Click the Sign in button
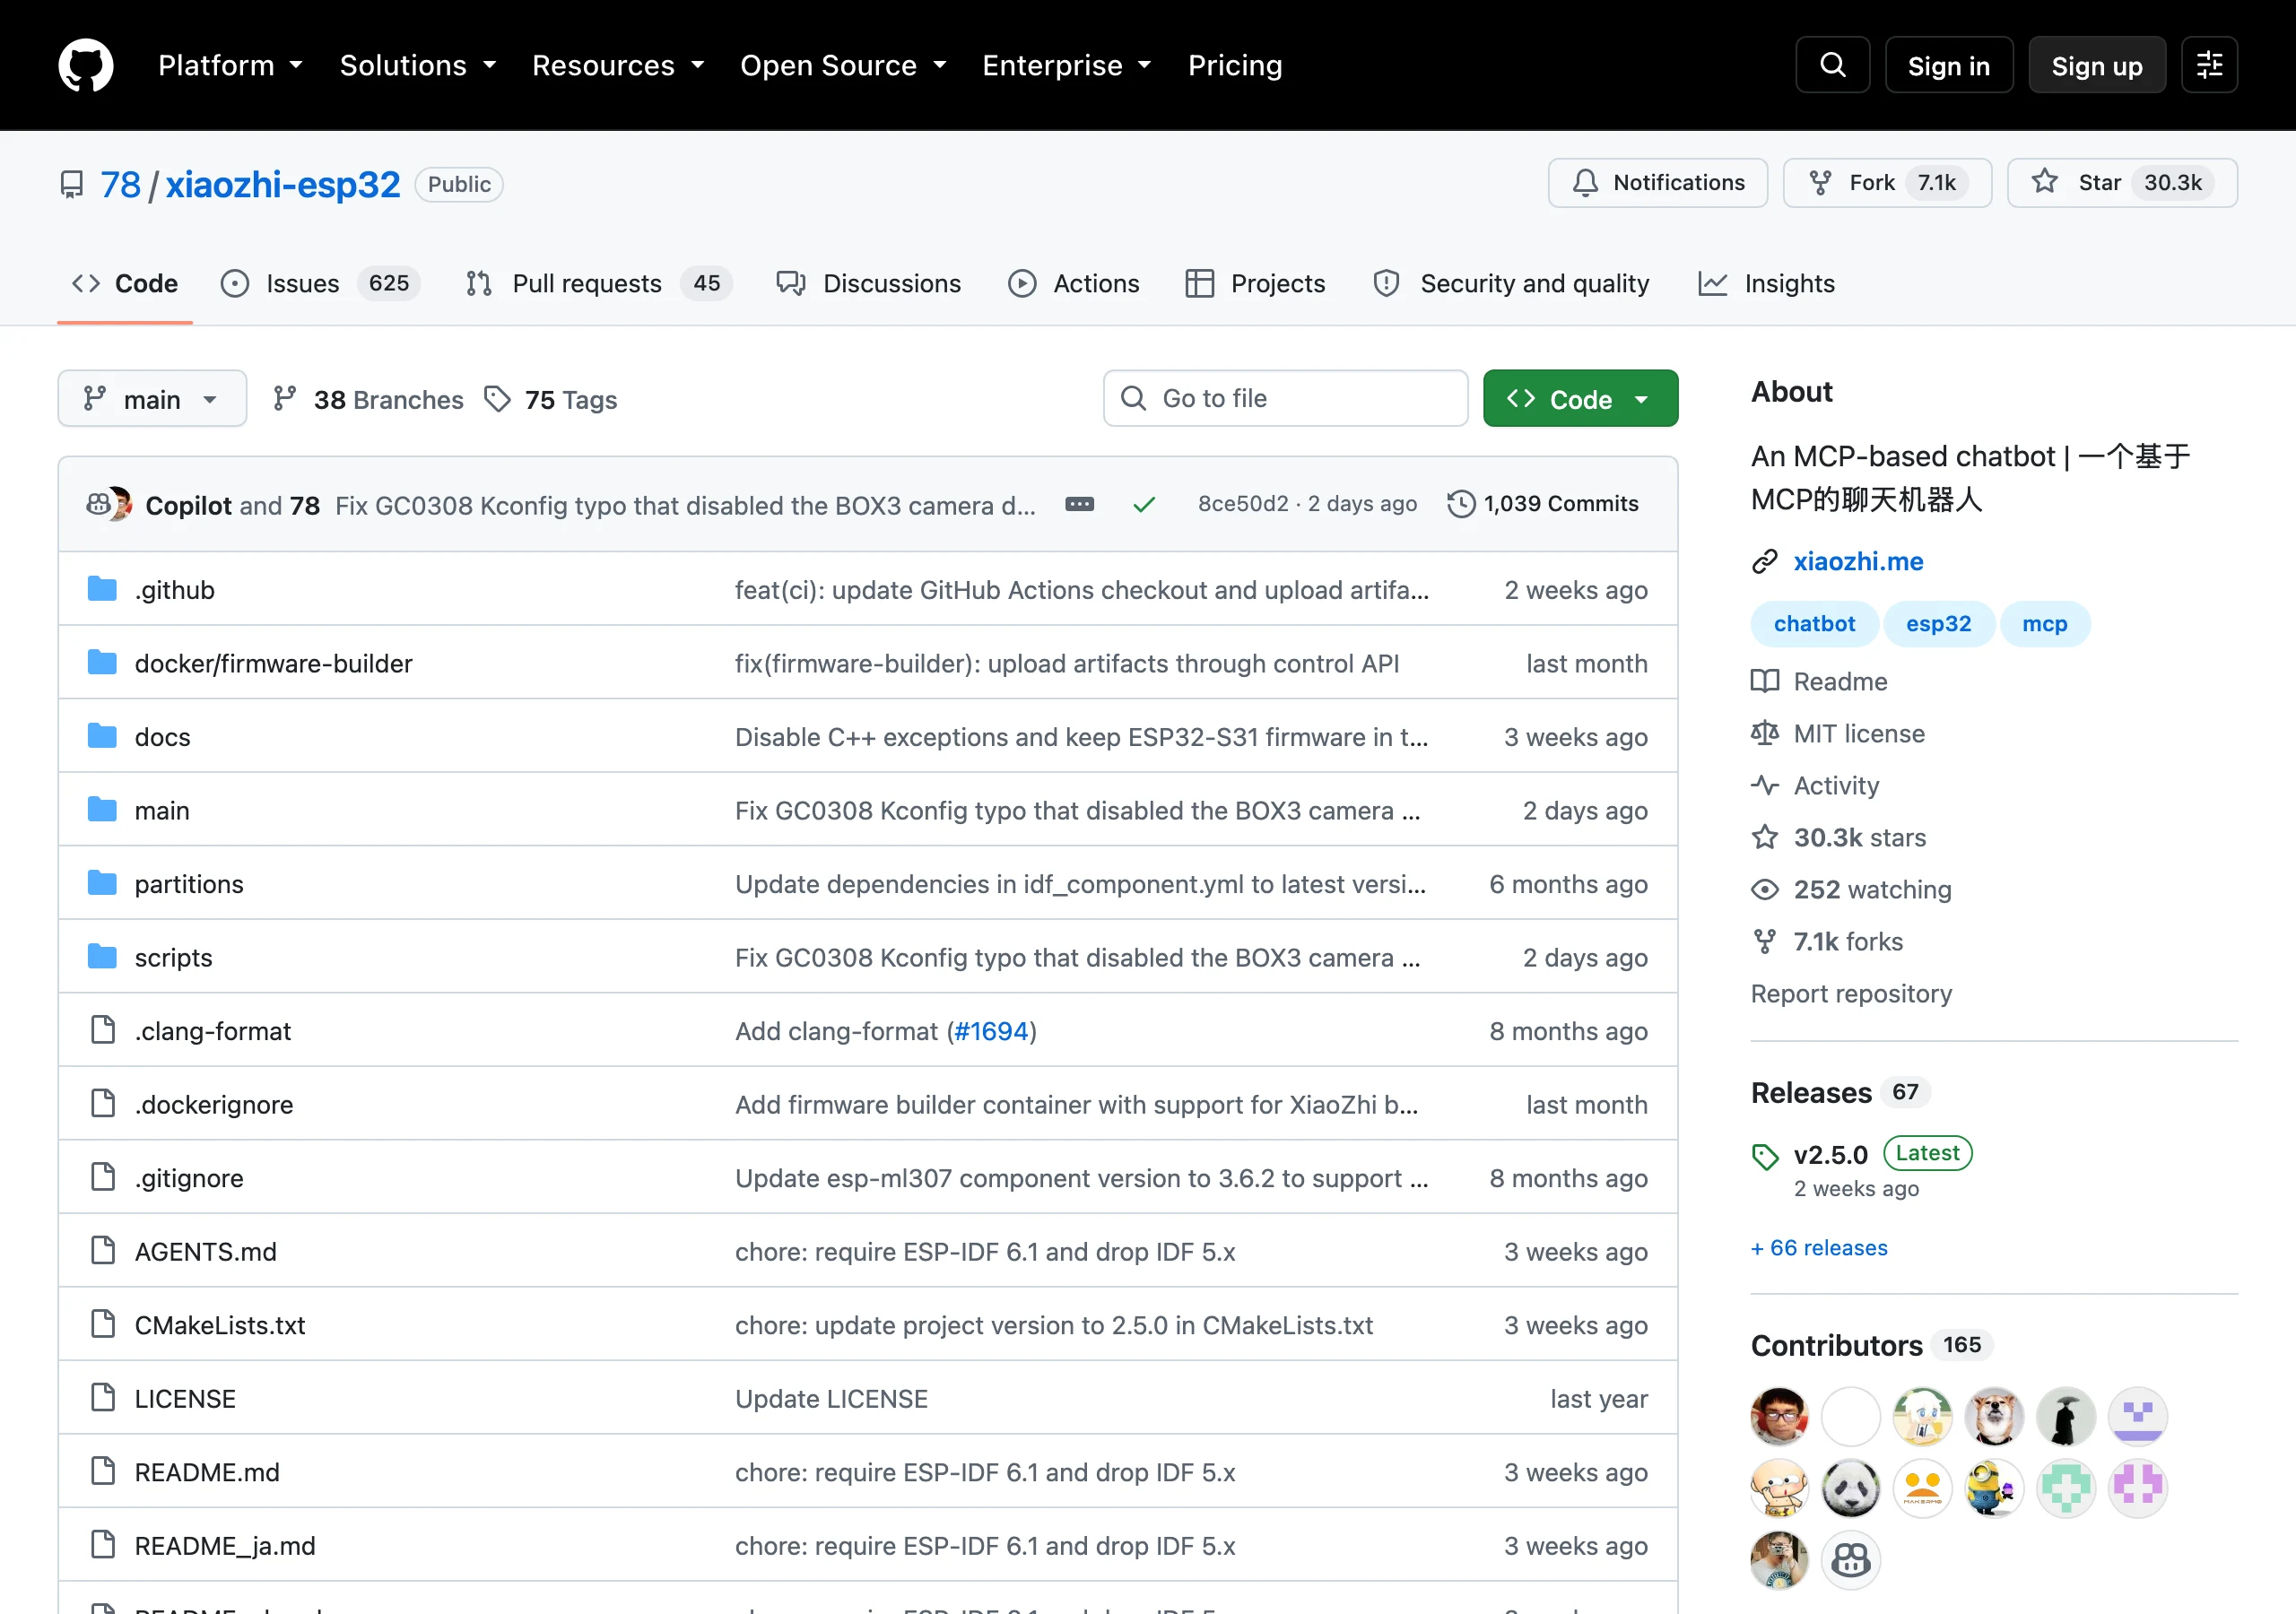Viewport: 2296px width, 1614px height. tap(1948, 65)
